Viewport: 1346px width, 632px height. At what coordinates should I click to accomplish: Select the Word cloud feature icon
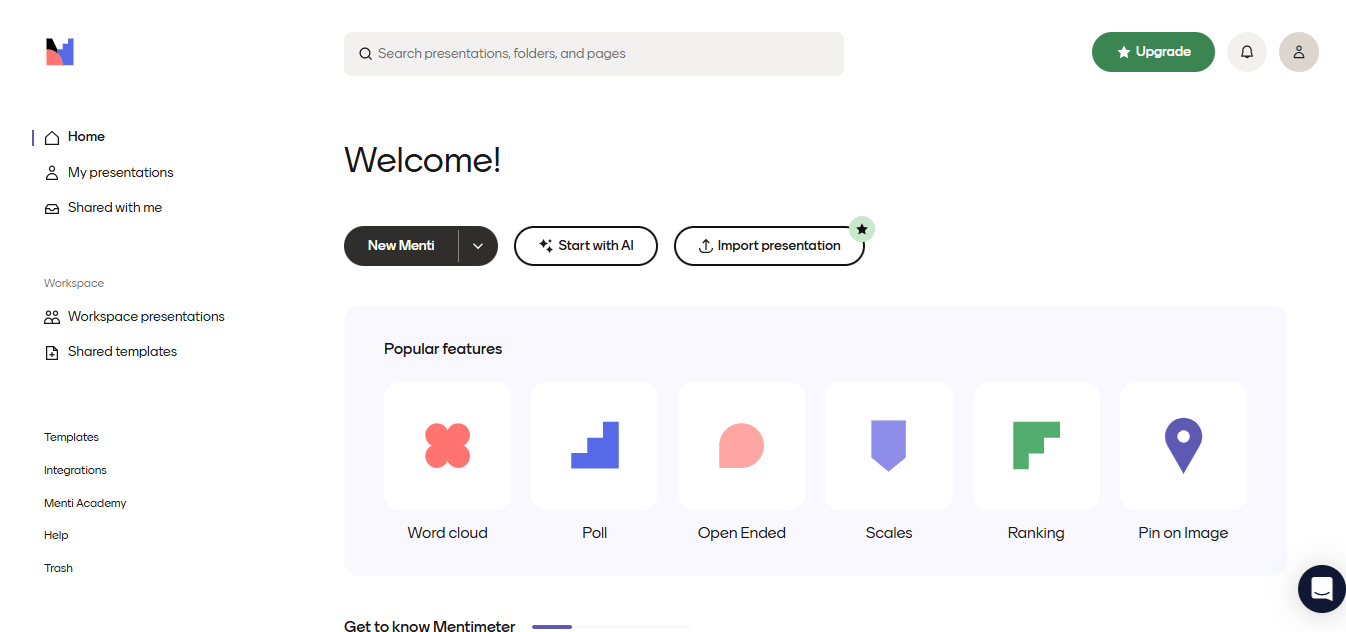coord(447,446)
